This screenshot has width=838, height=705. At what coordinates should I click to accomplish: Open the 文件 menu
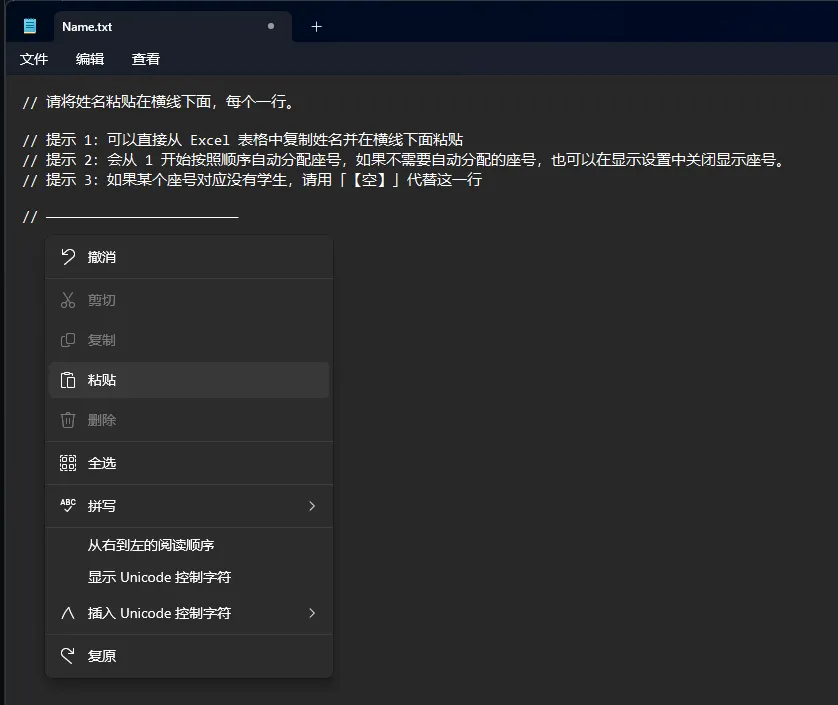(34, 59)
